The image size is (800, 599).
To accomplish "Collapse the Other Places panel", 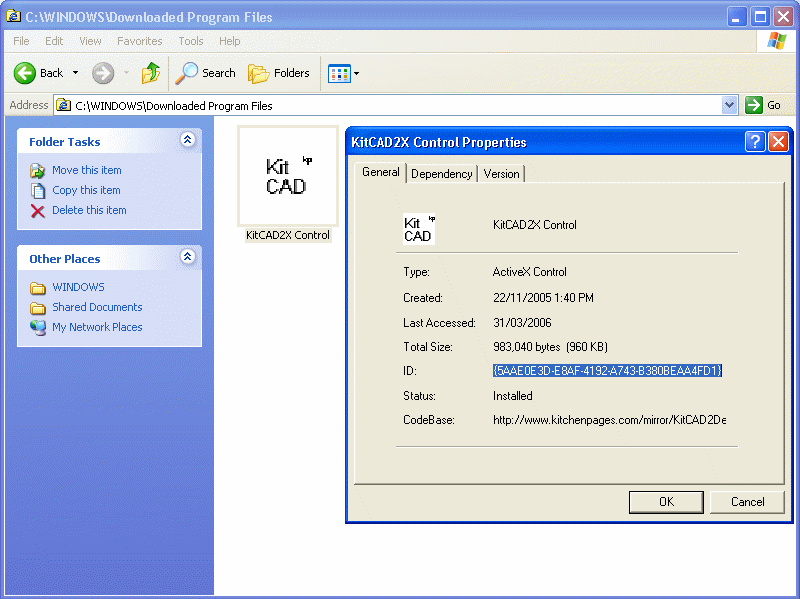I will point(188,256).
